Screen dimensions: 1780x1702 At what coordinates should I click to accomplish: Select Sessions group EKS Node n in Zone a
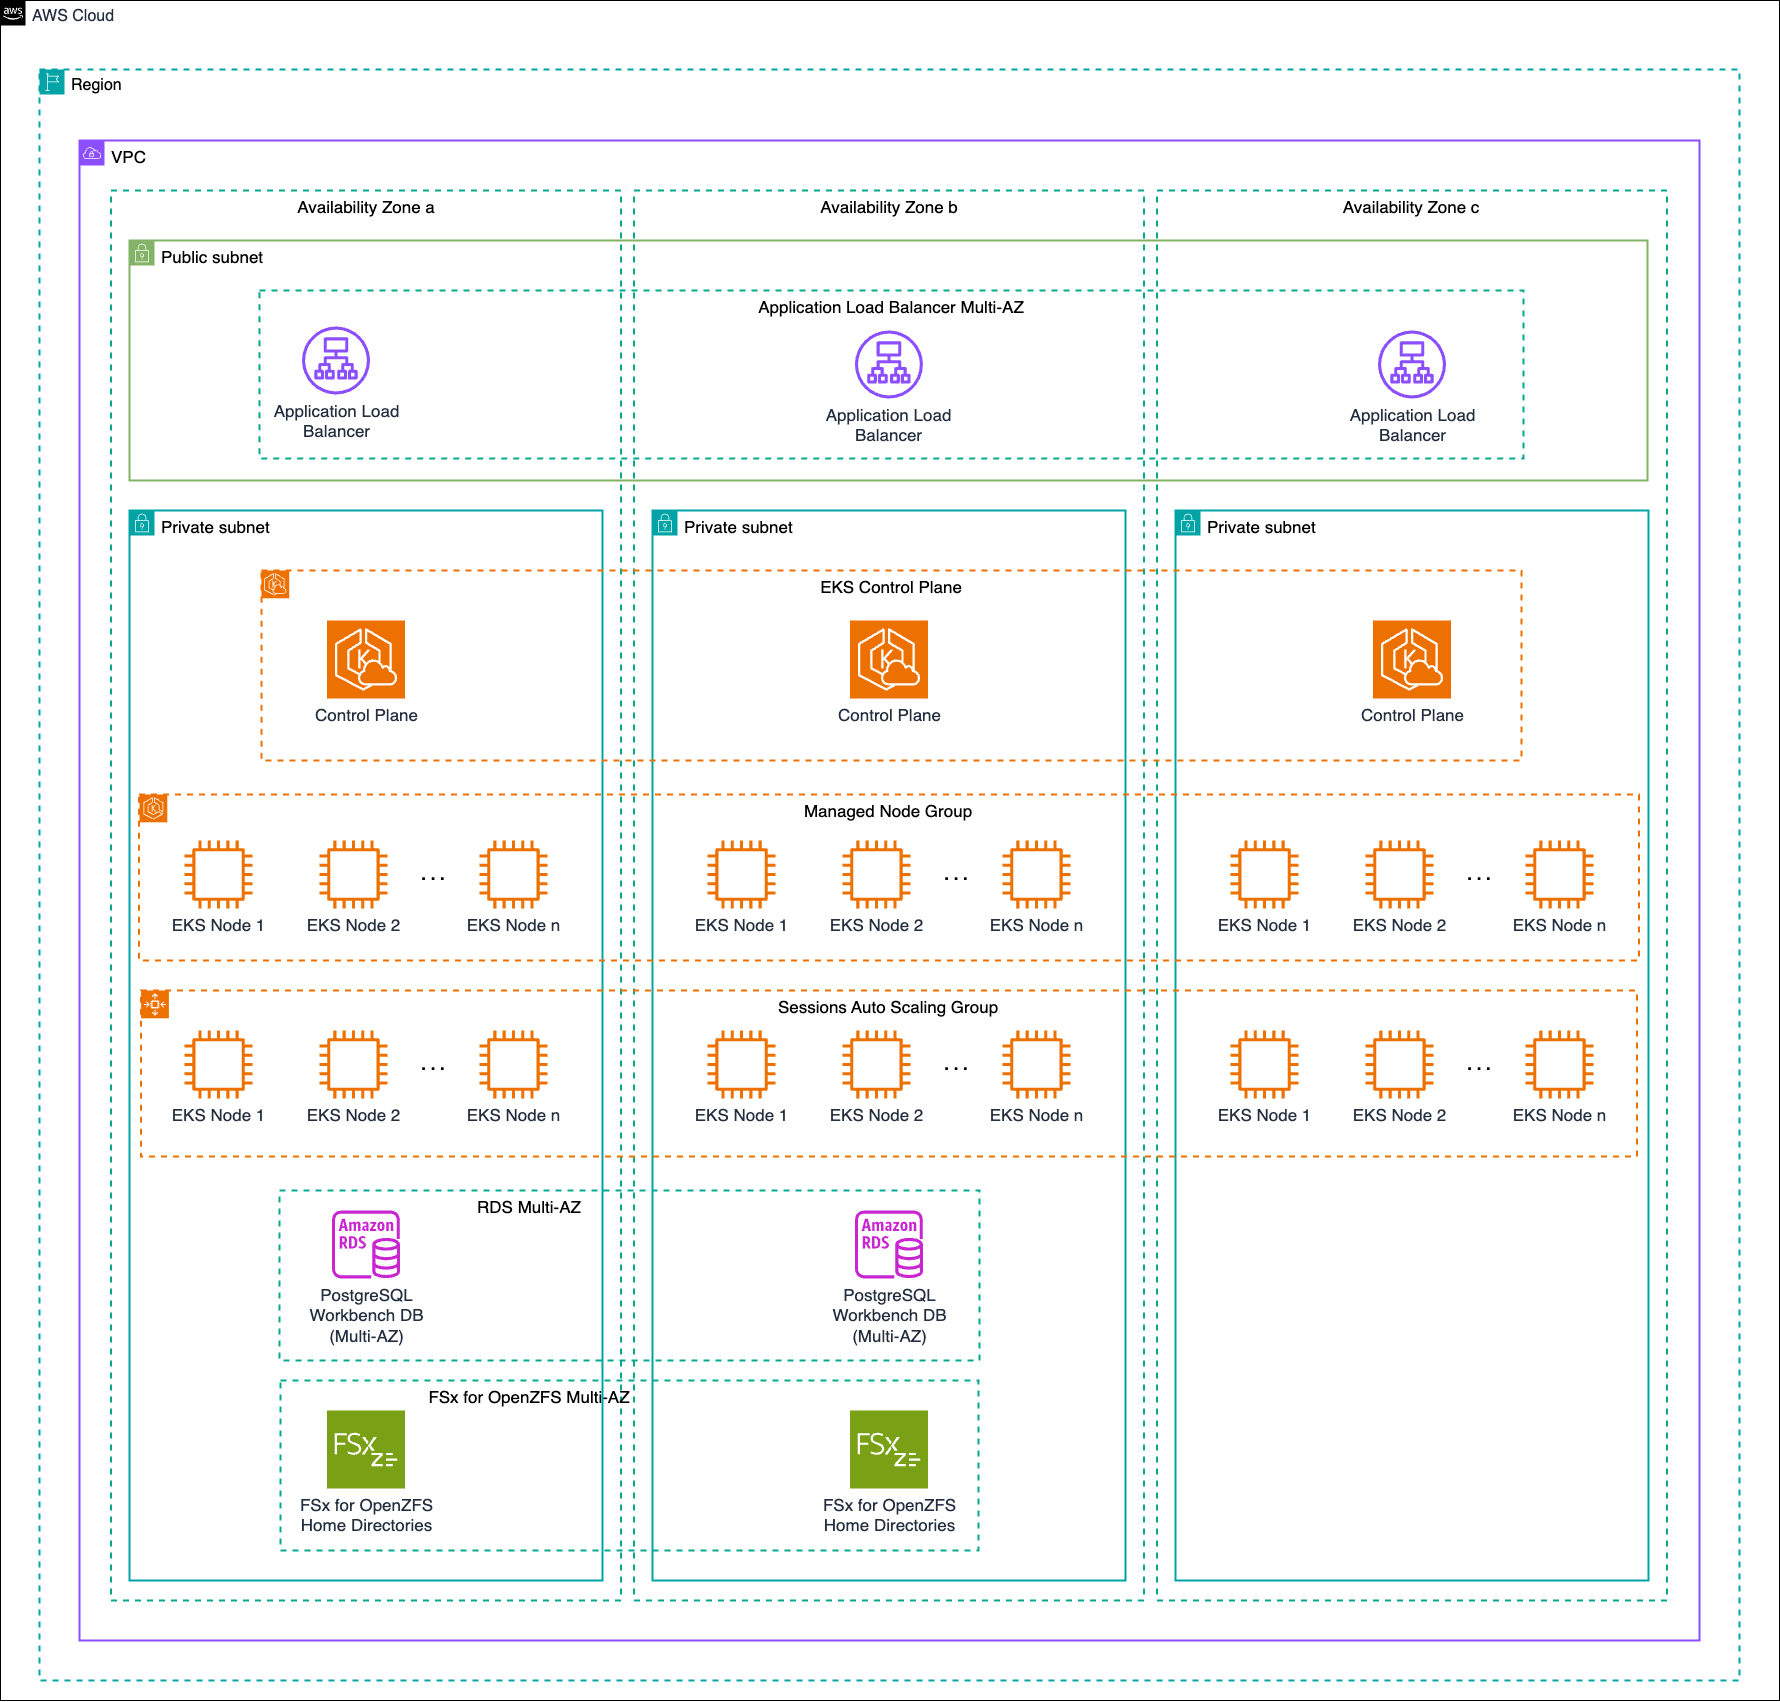pyautogui.click(x=513, y=1064)
